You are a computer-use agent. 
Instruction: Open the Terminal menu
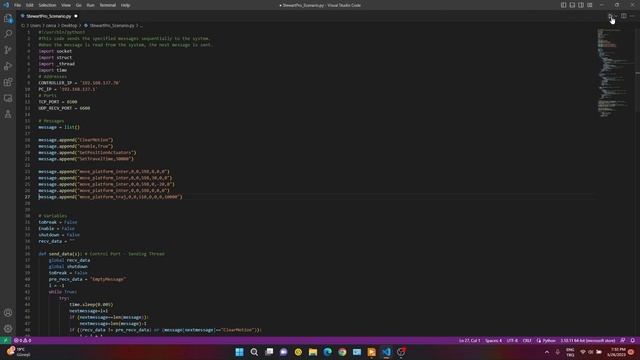point(108,5)
